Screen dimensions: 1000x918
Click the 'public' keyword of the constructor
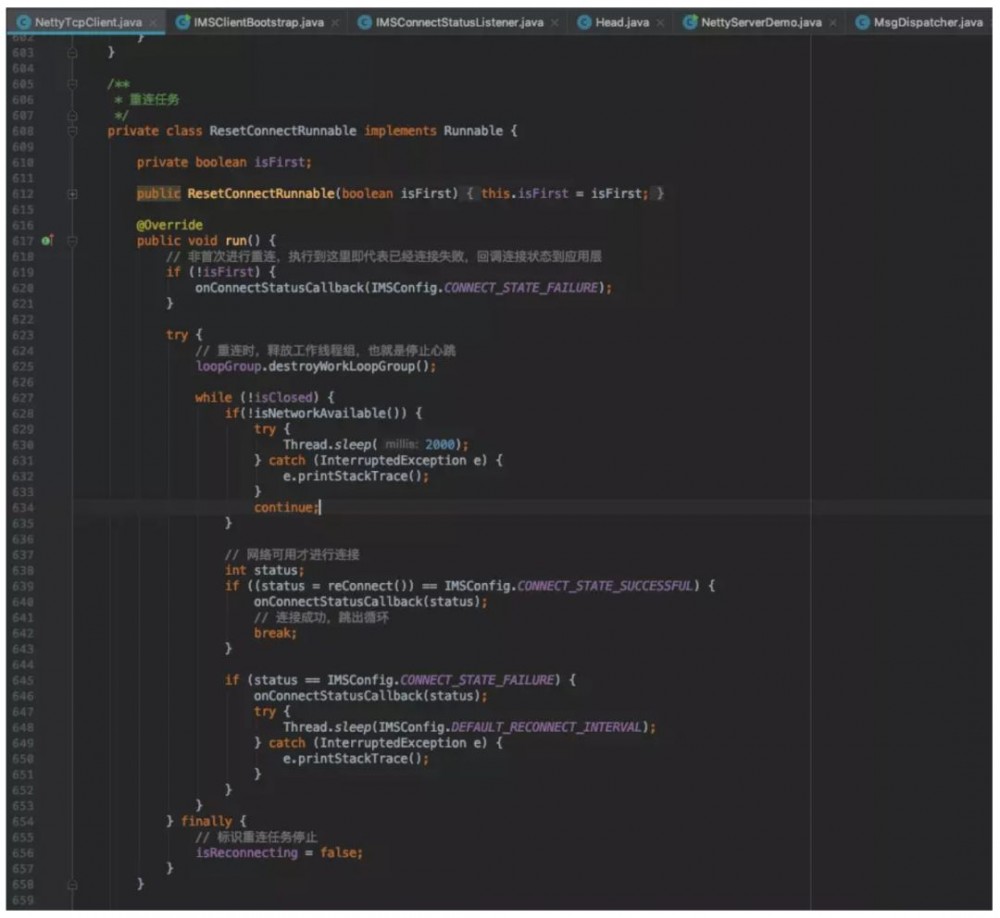[x=158, y=193]
